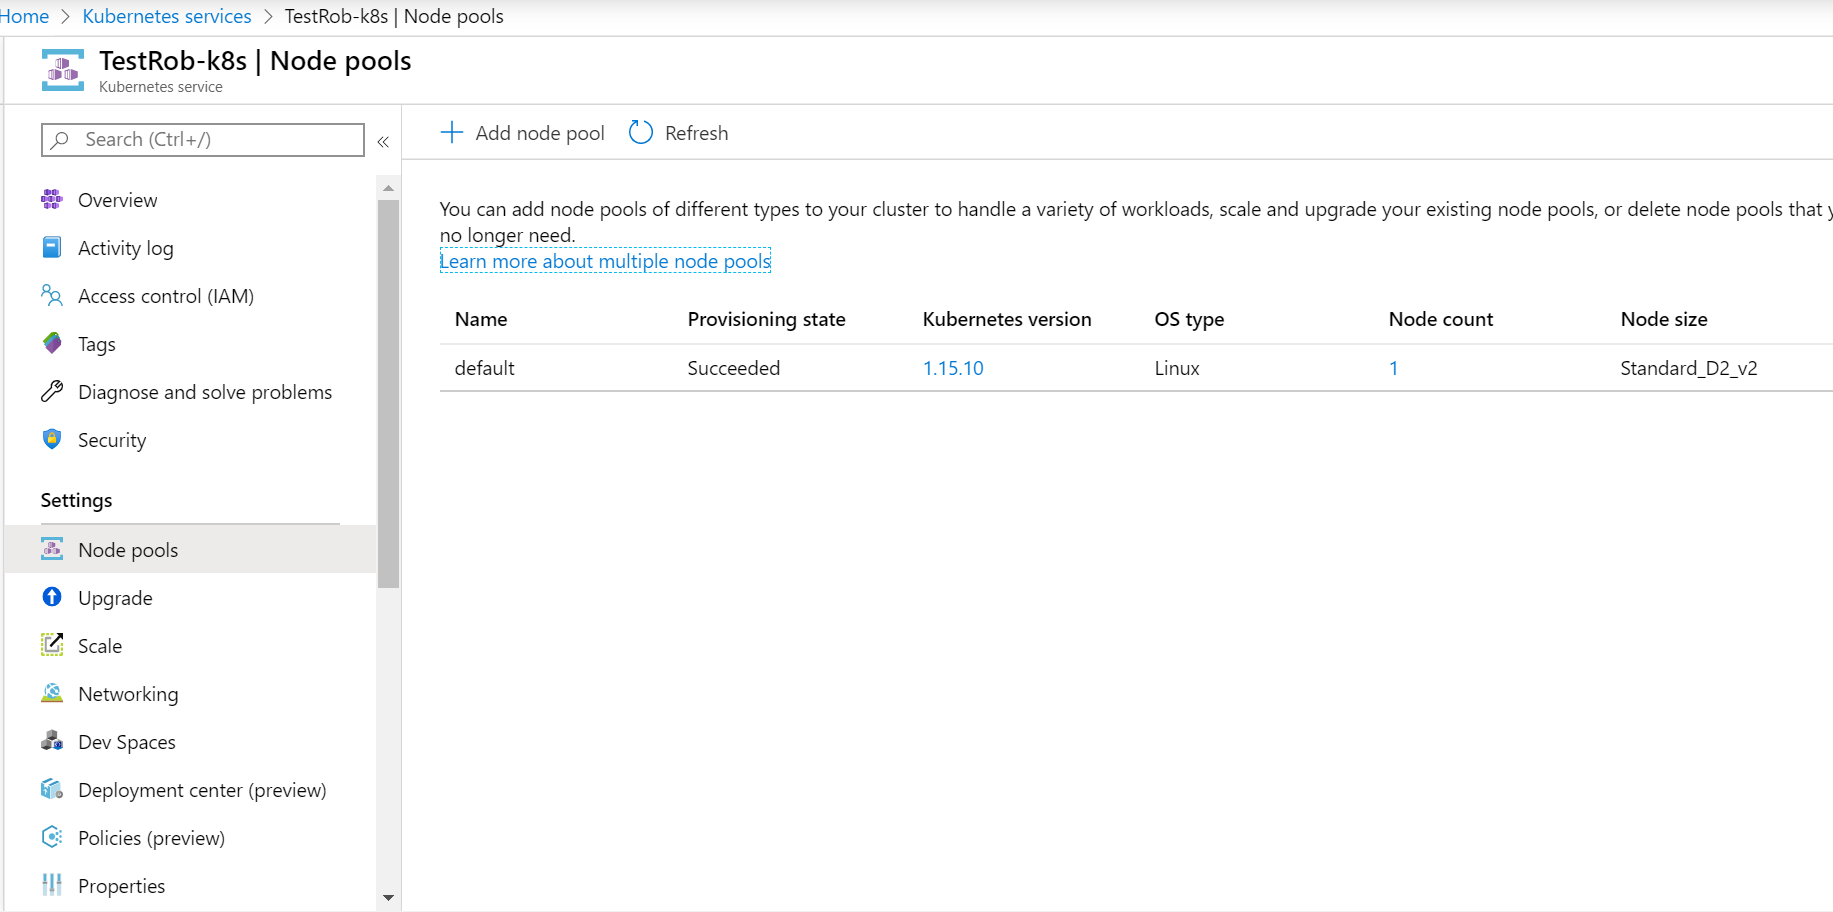The image size is (1833, 912).
Task: Click the Name column header
Action: 481,319
